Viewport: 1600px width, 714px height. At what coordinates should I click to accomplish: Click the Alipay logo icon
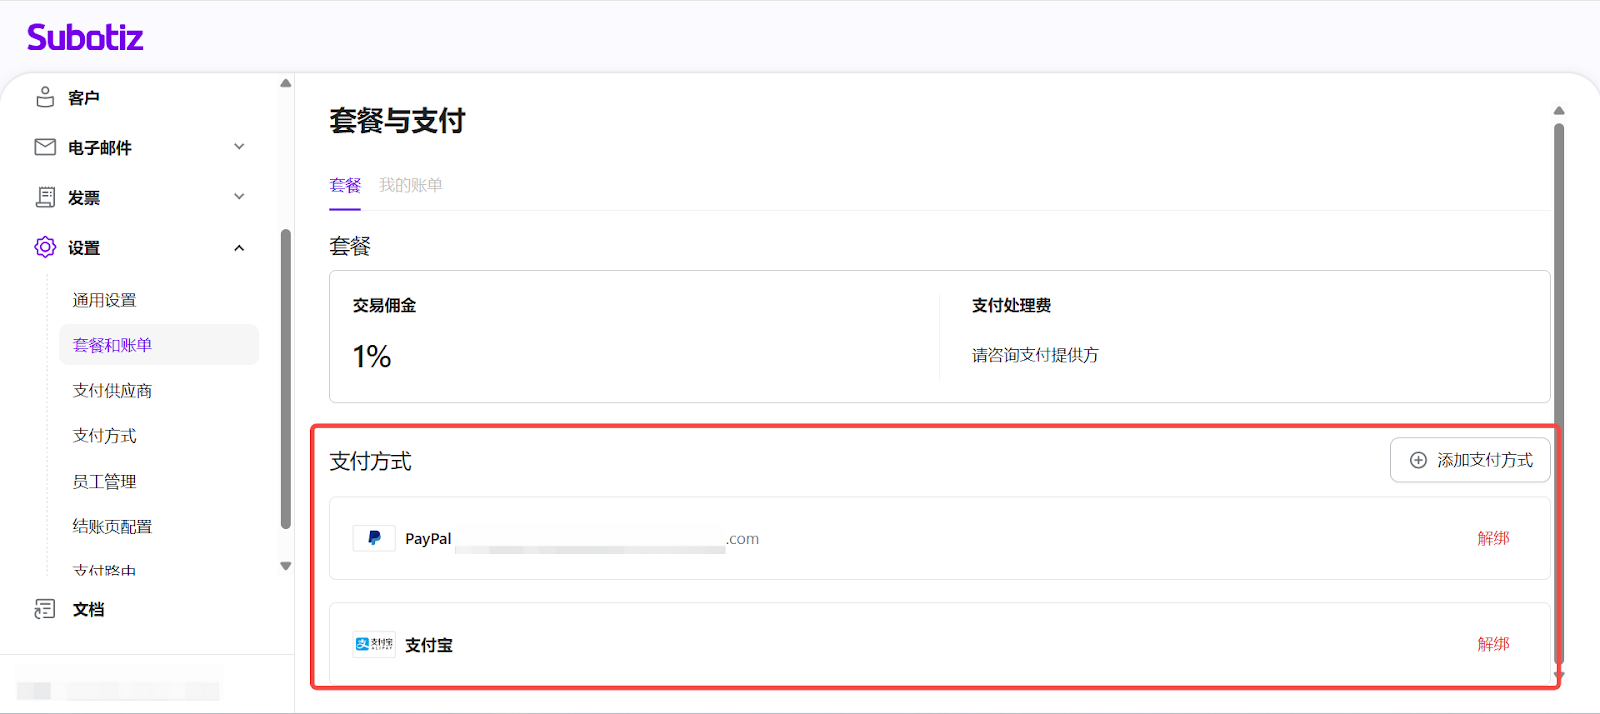[374, 644]
